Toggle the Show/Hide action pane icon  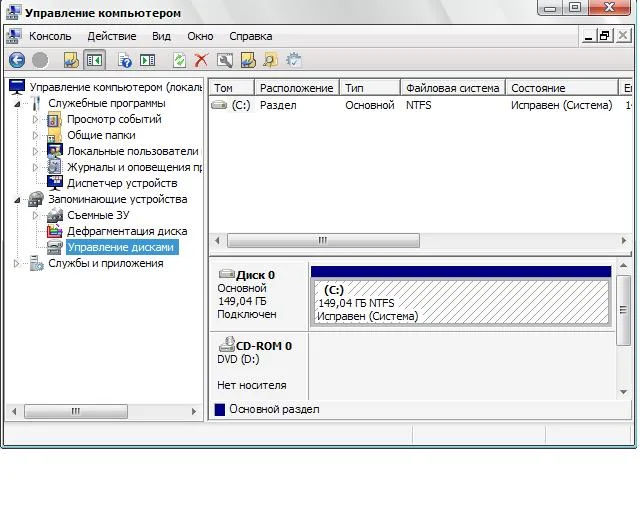pyautogui.click(x=147, y=60)
